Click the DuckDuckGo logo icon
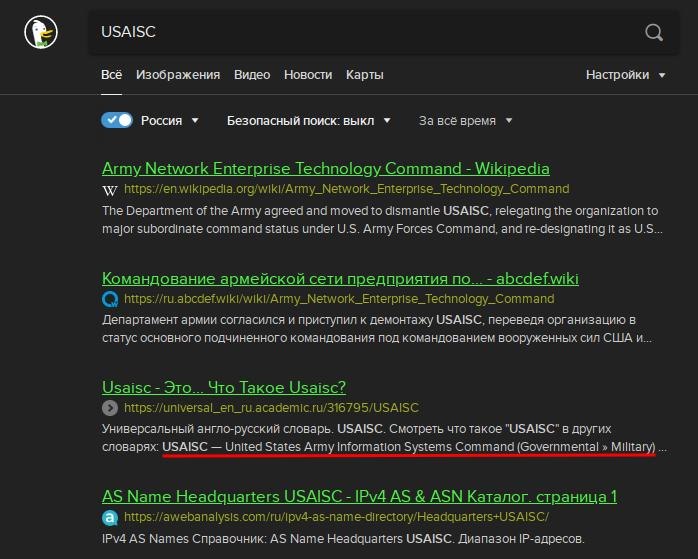 pyautogui.click(x=41, y=32)
